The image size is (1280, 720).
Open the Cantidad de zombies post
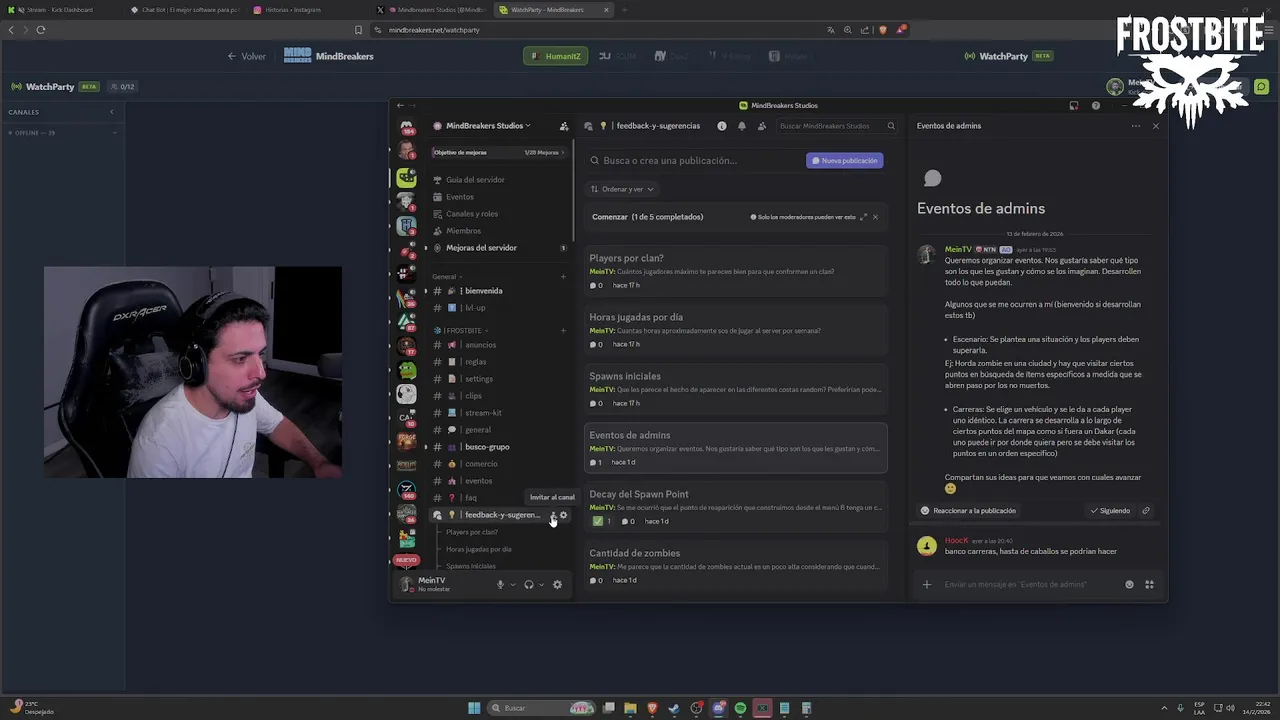click(x=736, y=567)
